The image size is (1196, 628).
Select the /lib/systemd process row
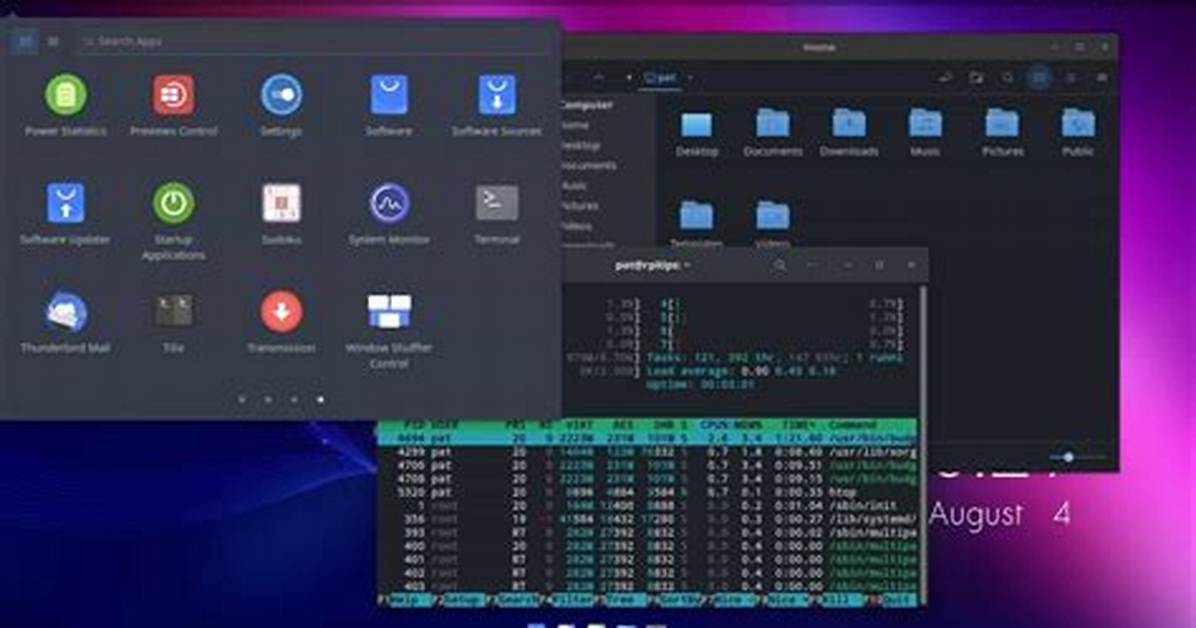tap(648, 519)
